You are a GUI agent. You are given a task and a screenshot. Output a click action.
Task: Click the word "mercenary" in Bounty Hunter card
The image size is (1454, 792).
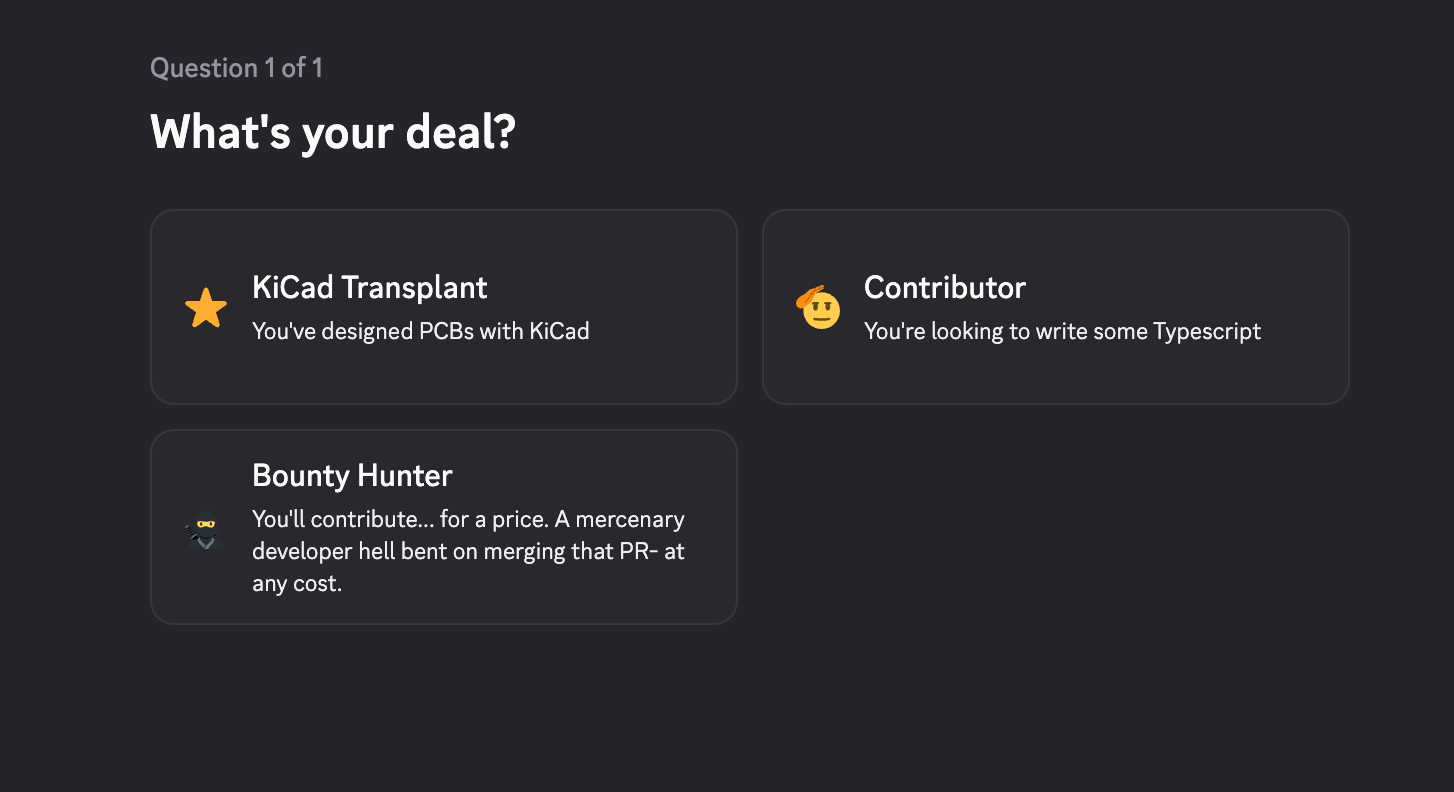[x=630, y=520]
